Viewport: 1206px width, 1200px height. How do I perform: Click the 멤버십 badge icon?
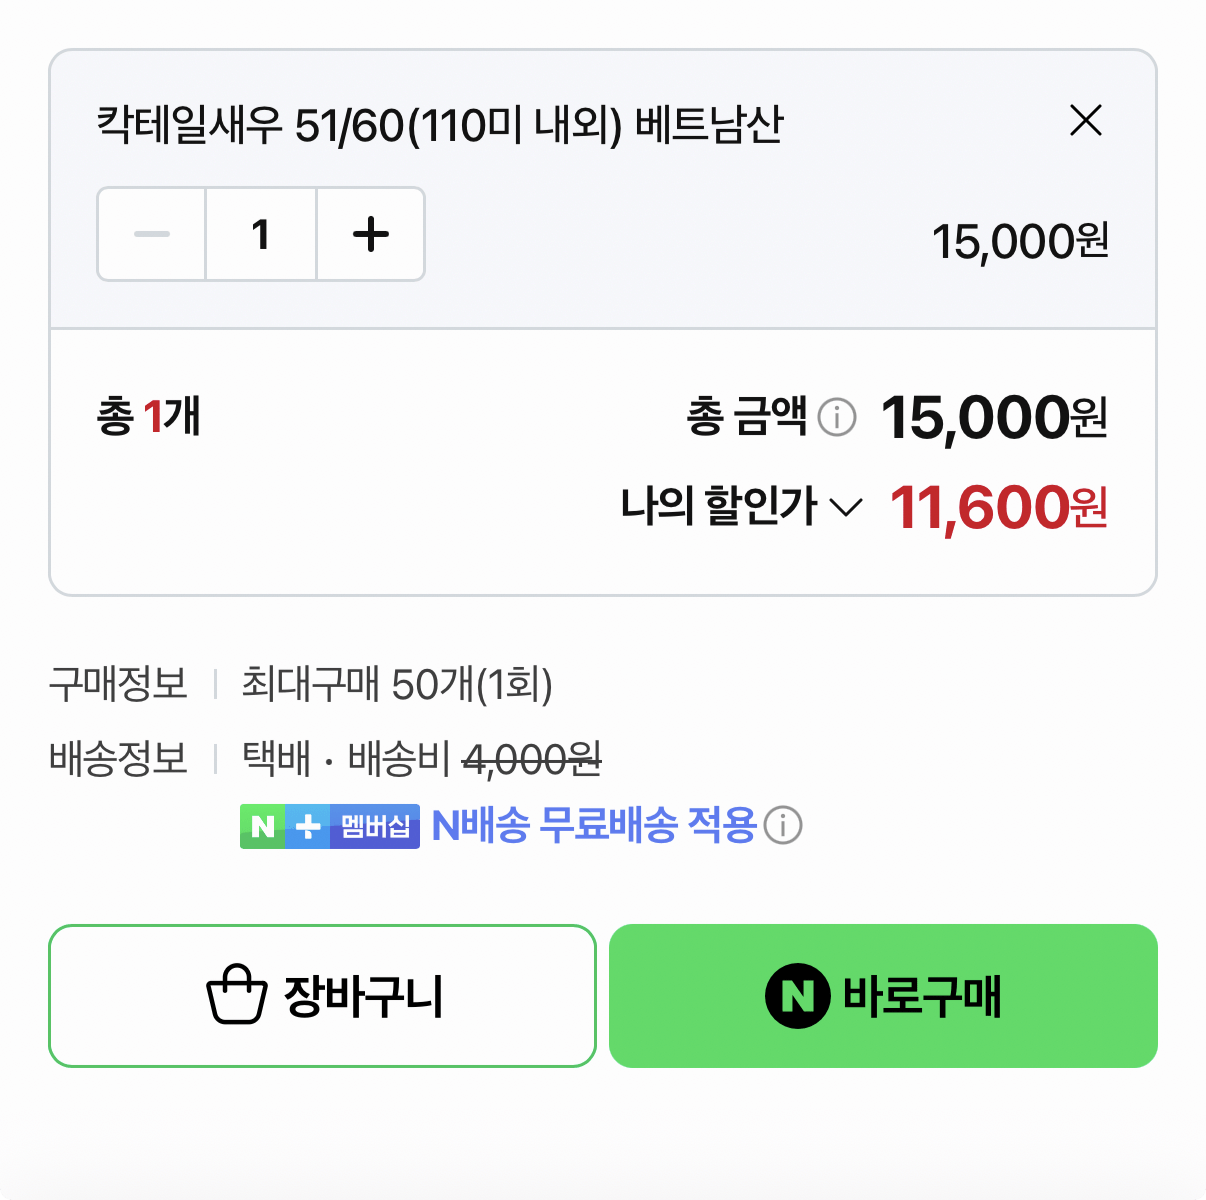coord(374,826)
